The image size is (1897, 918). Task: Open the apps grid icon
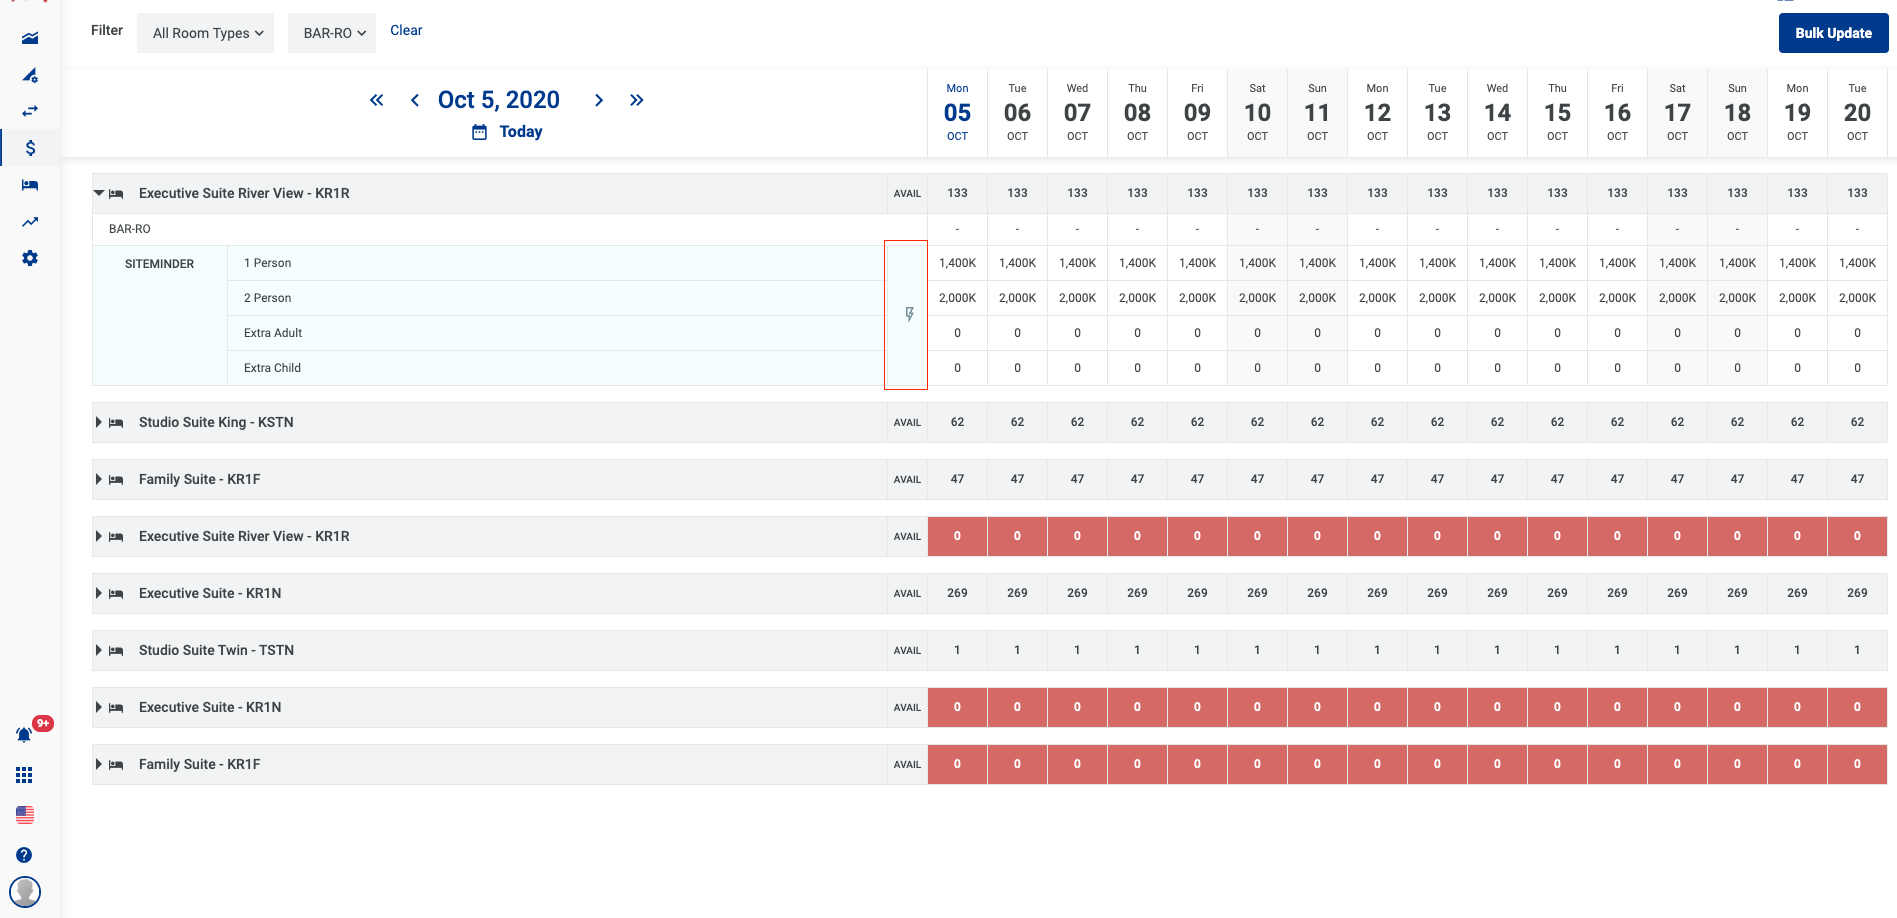[x=25, y=775]
